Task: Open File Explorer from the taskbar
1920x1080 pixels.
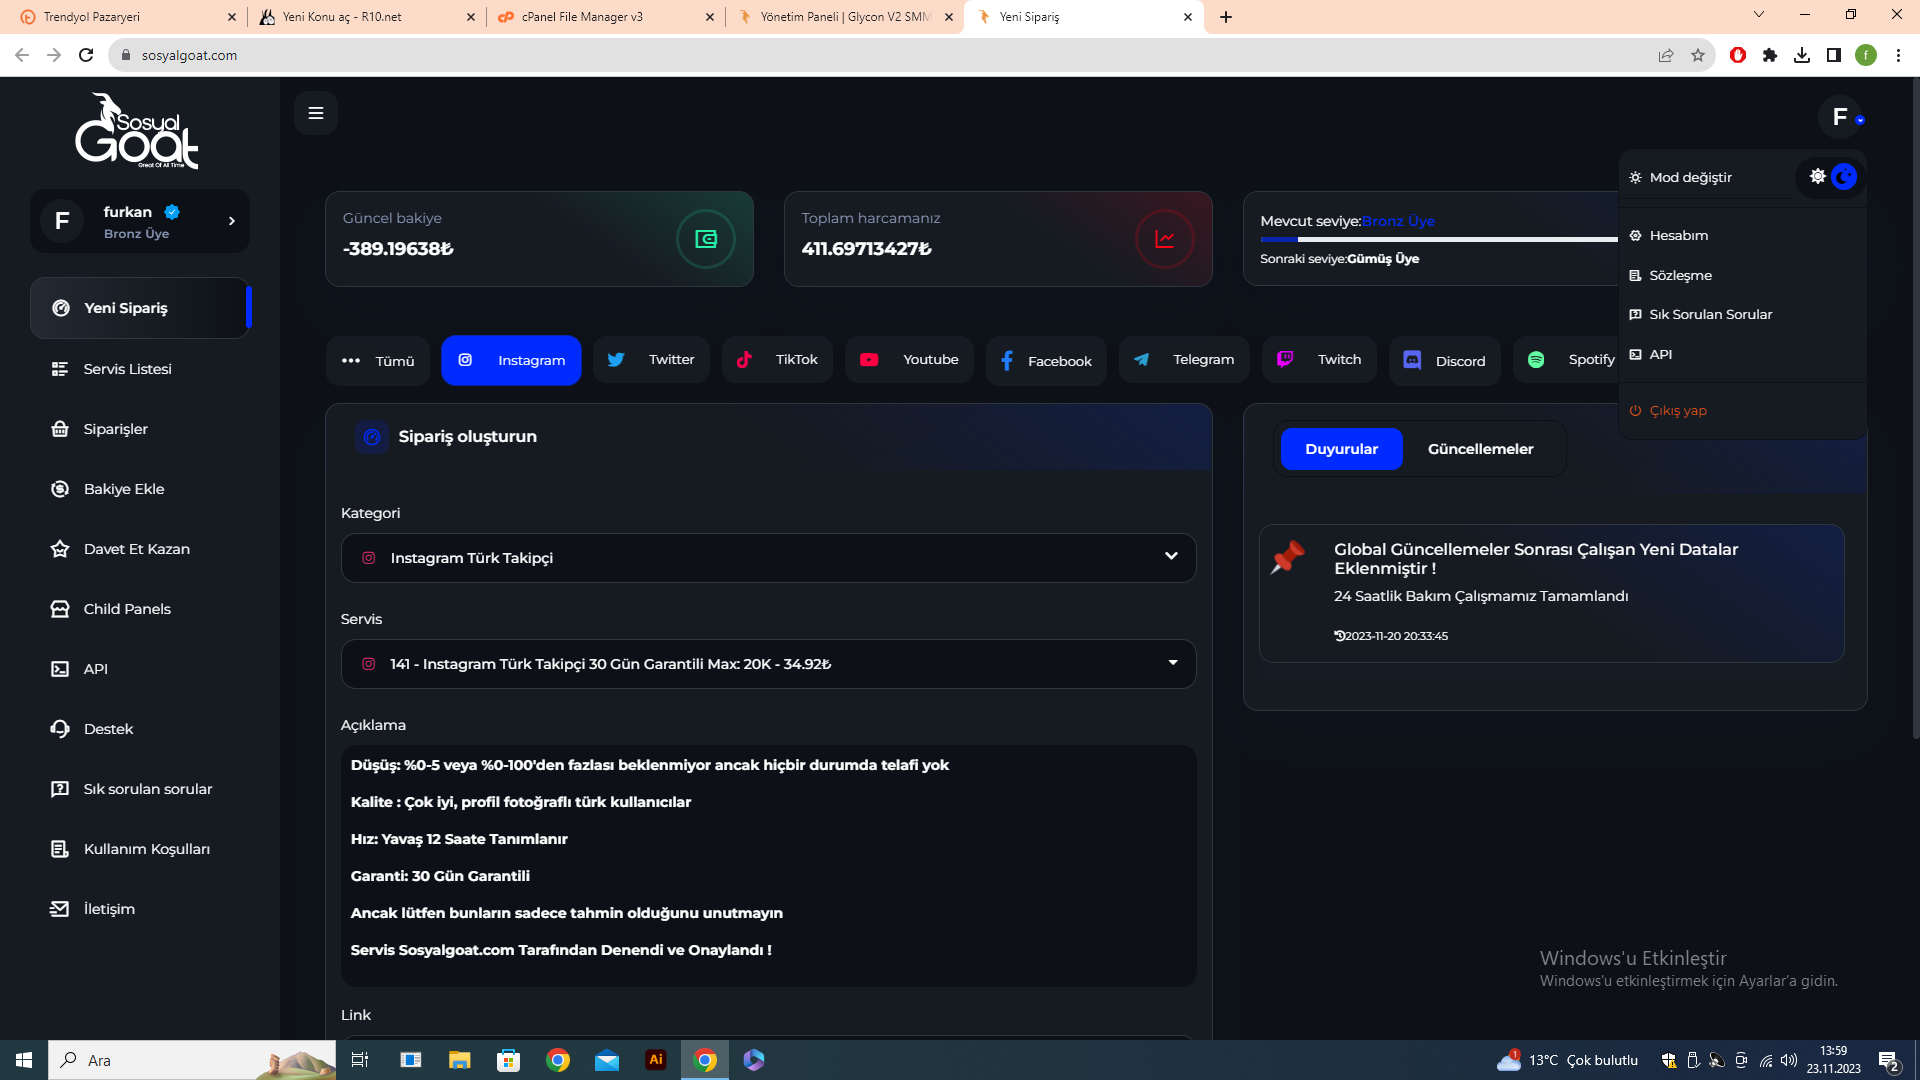Action: coord(459,1060)
